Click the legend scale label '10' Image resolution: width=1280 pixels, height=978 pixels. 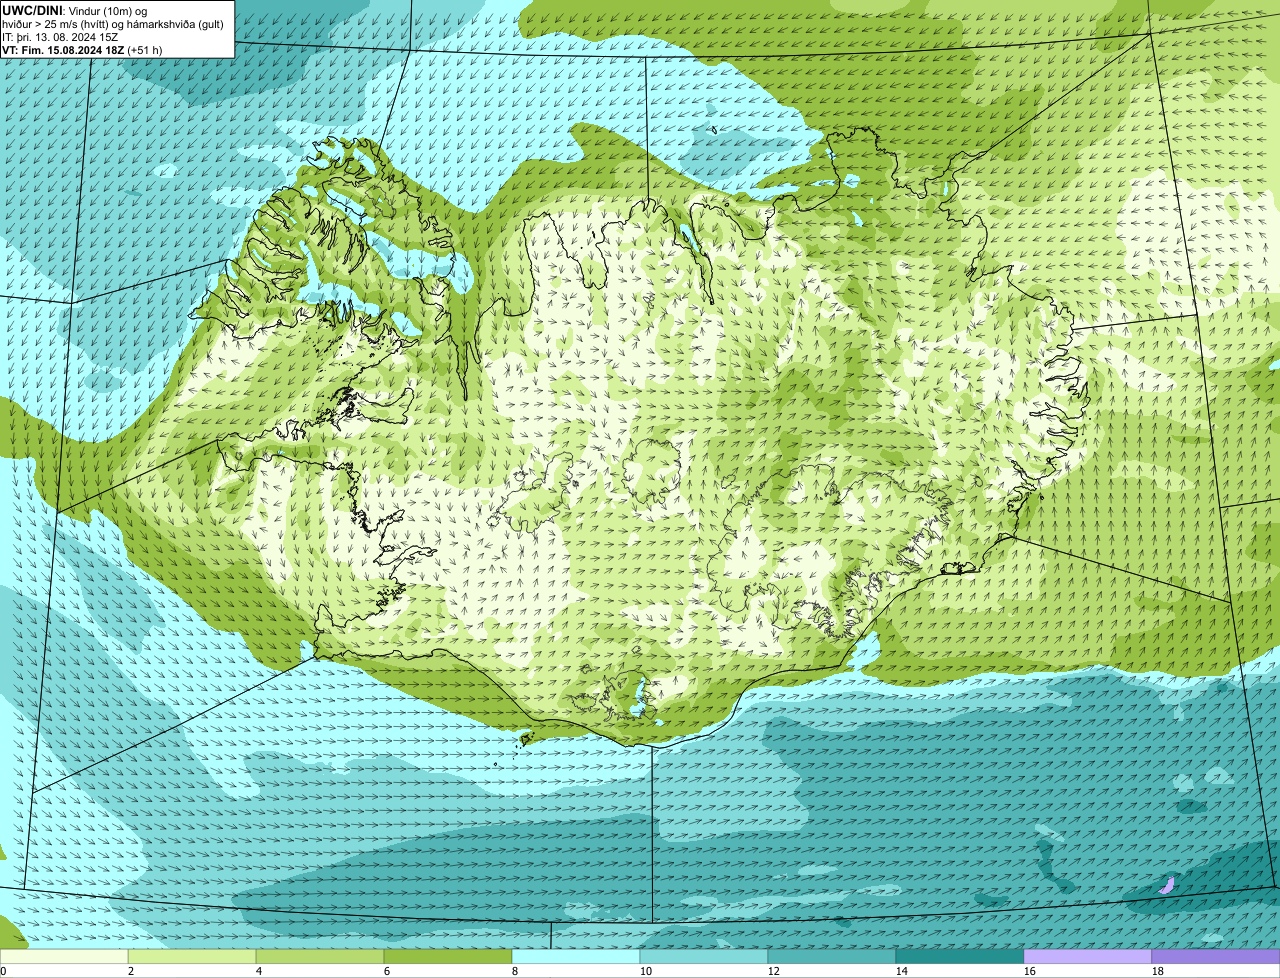coord(646,971)
